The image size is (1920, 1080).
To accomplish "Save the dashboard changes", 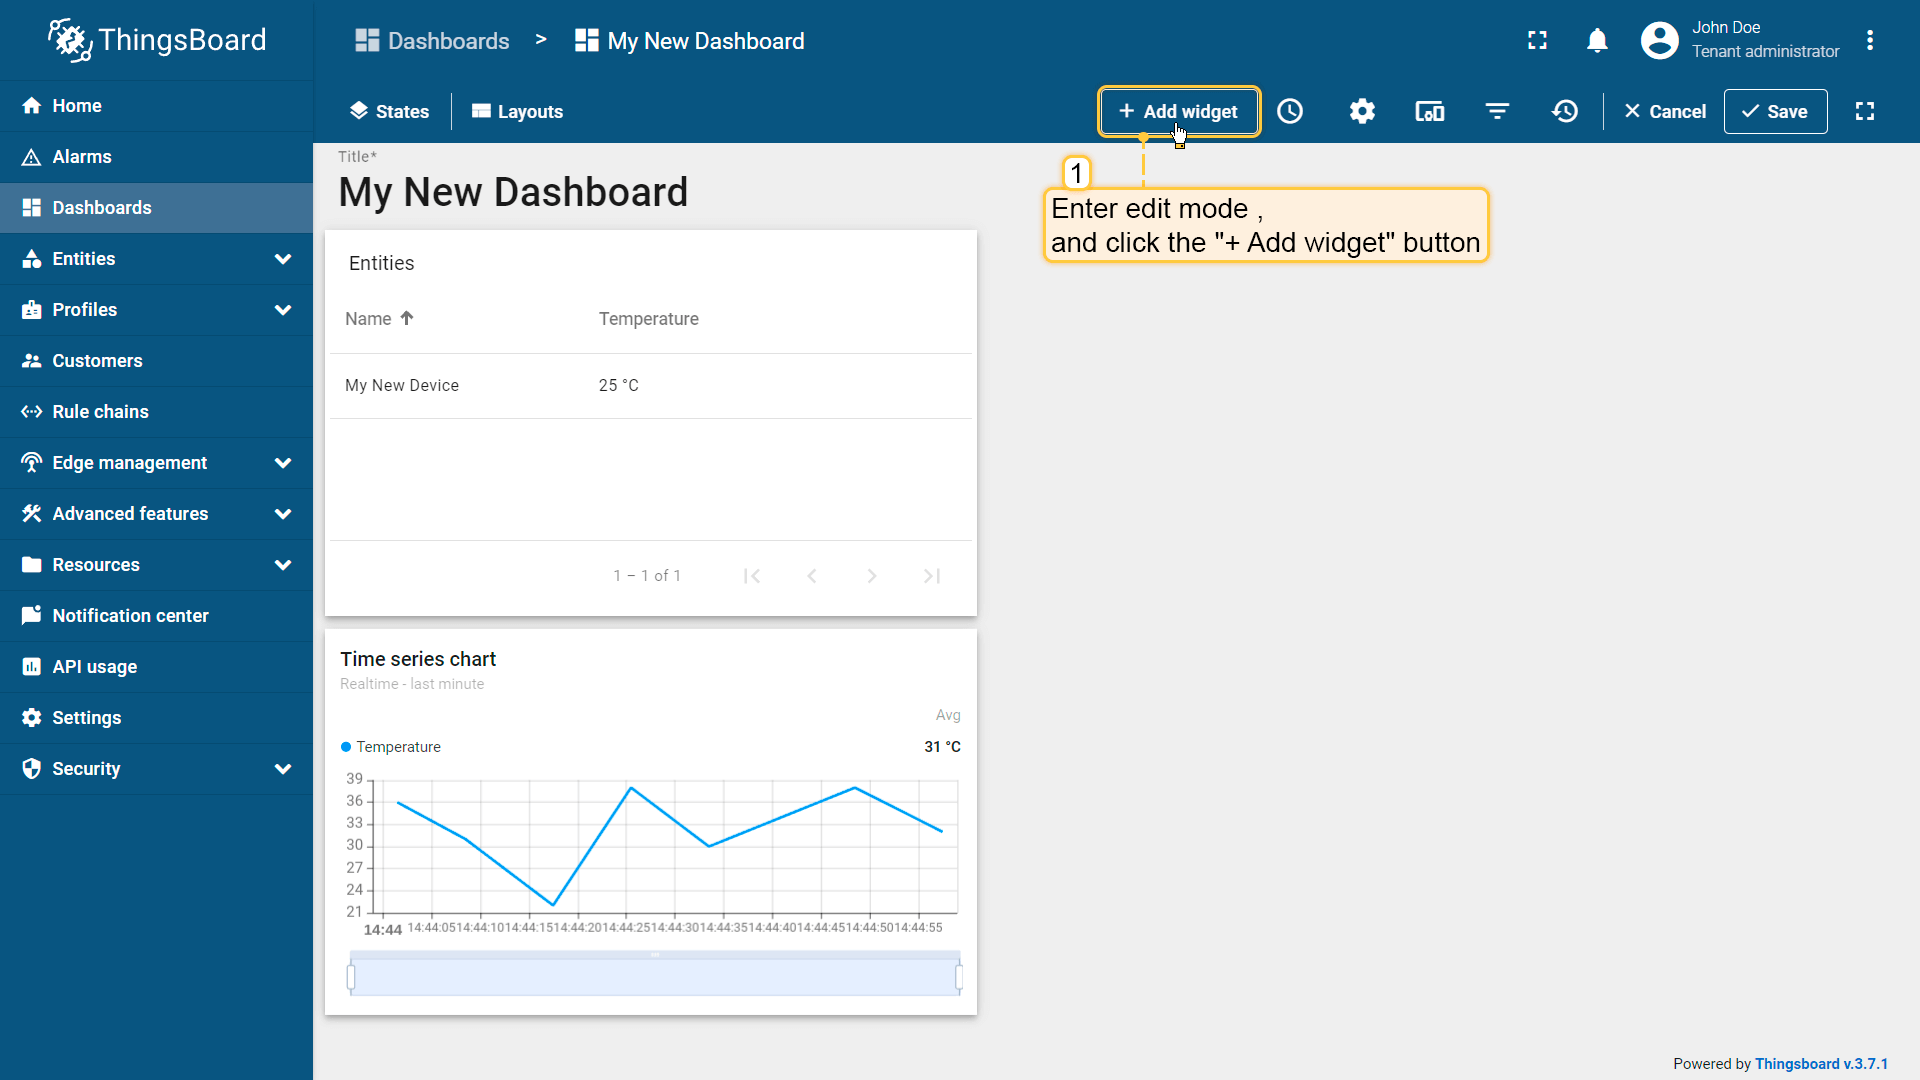I will coord(1775,111).
